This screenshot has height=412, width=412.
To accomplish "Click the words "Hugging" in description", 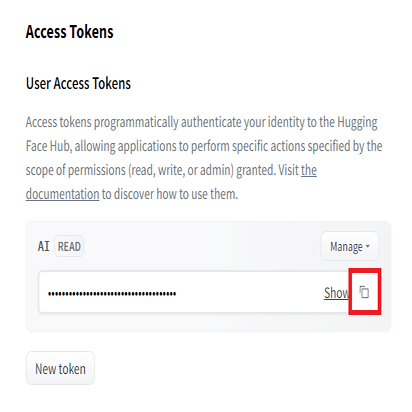I will point(357,123).
